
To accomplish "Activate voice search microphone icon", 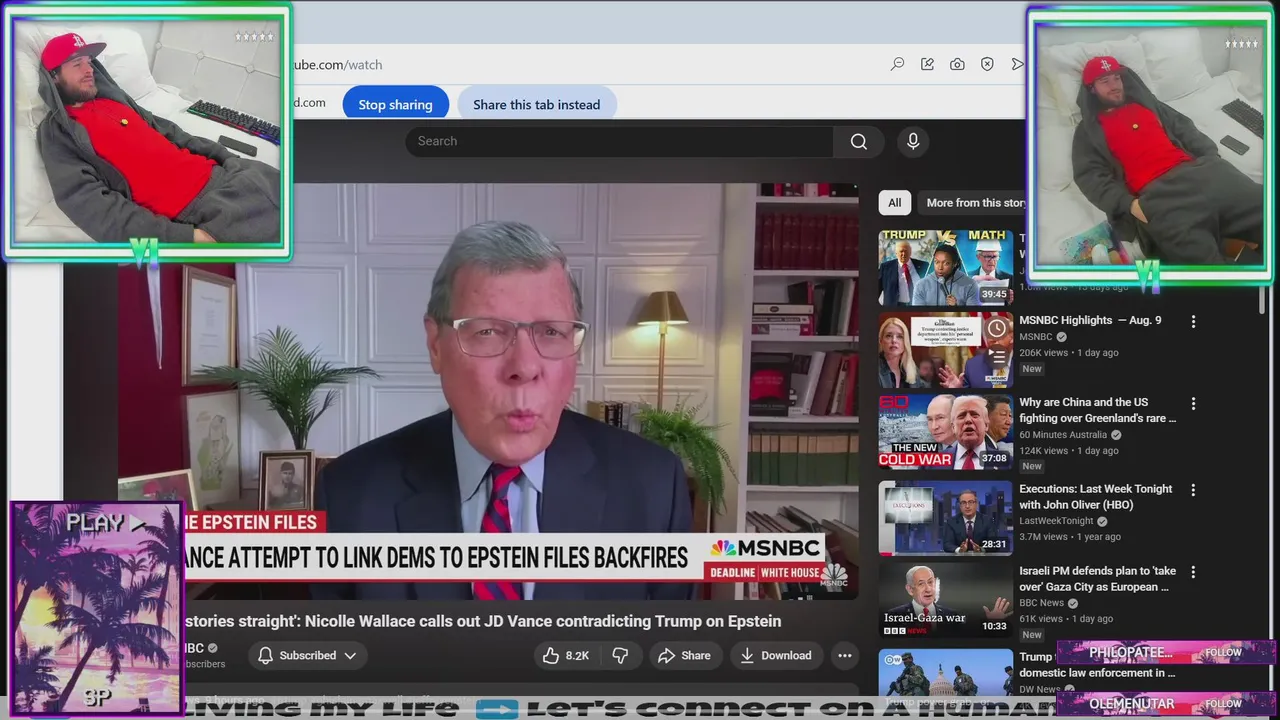I will [x=913, y=141].
